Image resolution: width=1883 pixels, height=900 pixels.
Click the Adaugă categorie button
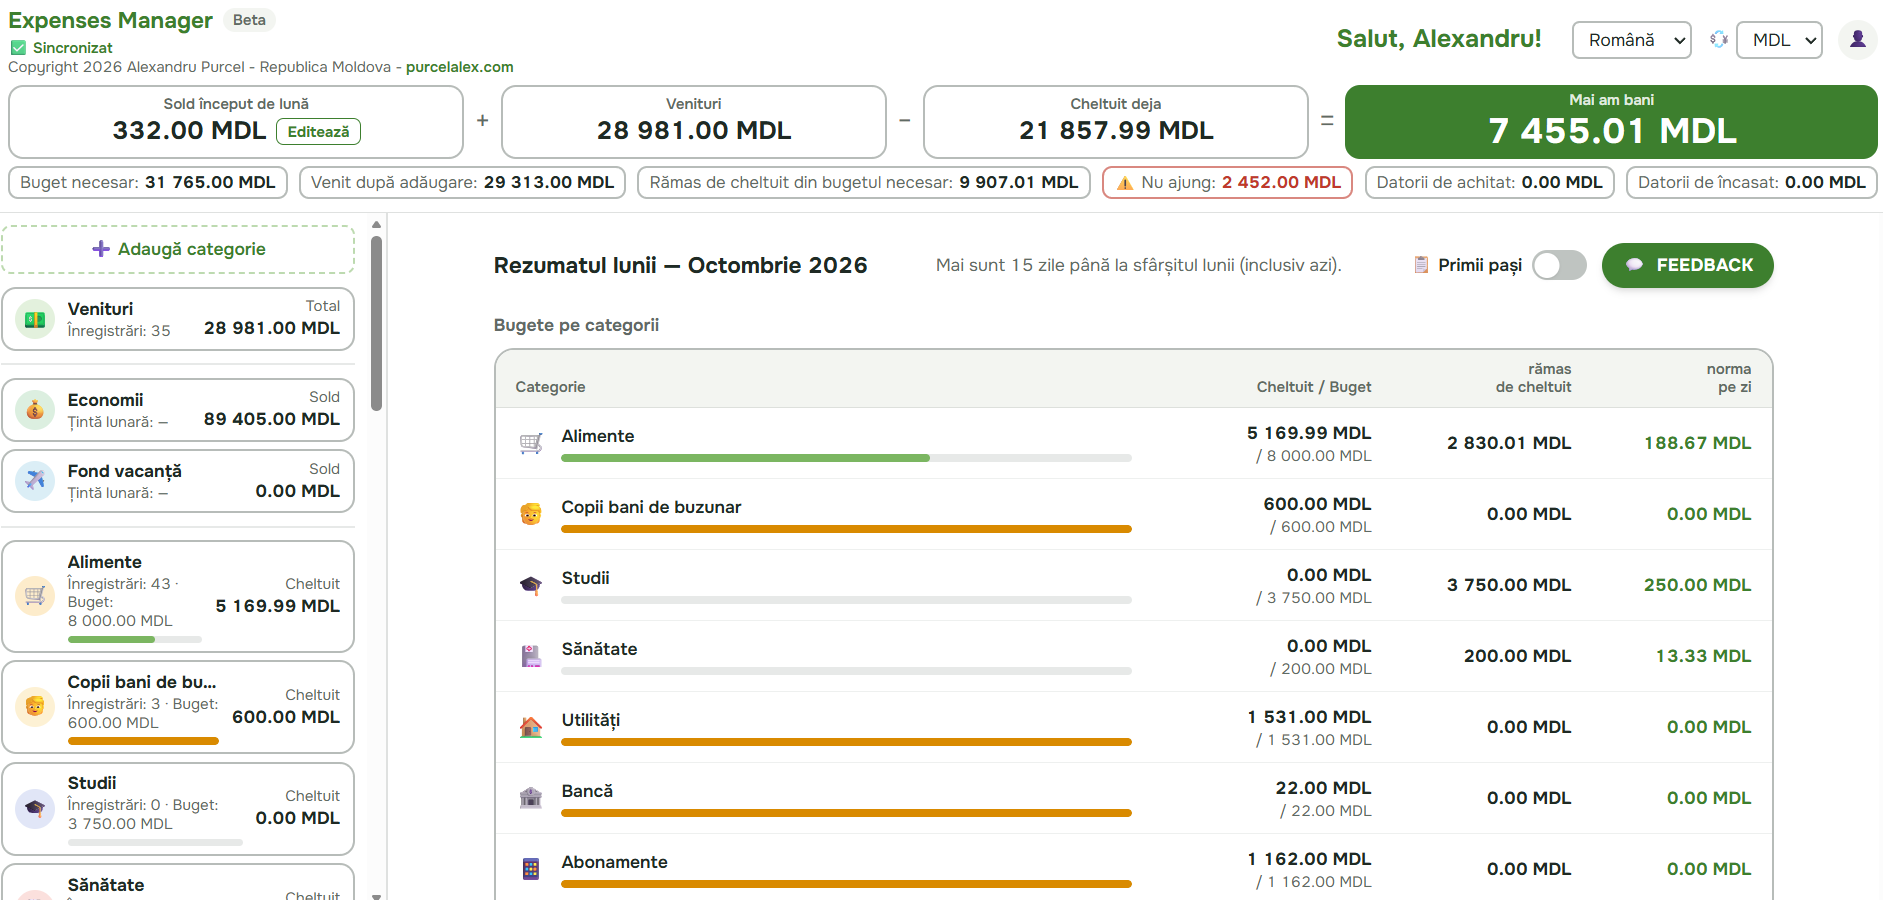178,249
